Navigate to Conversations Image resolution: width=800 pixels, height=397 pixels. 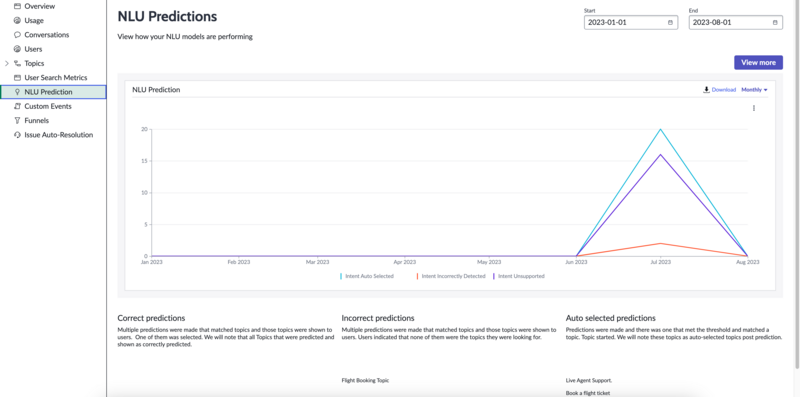click(x=46, y=35)
